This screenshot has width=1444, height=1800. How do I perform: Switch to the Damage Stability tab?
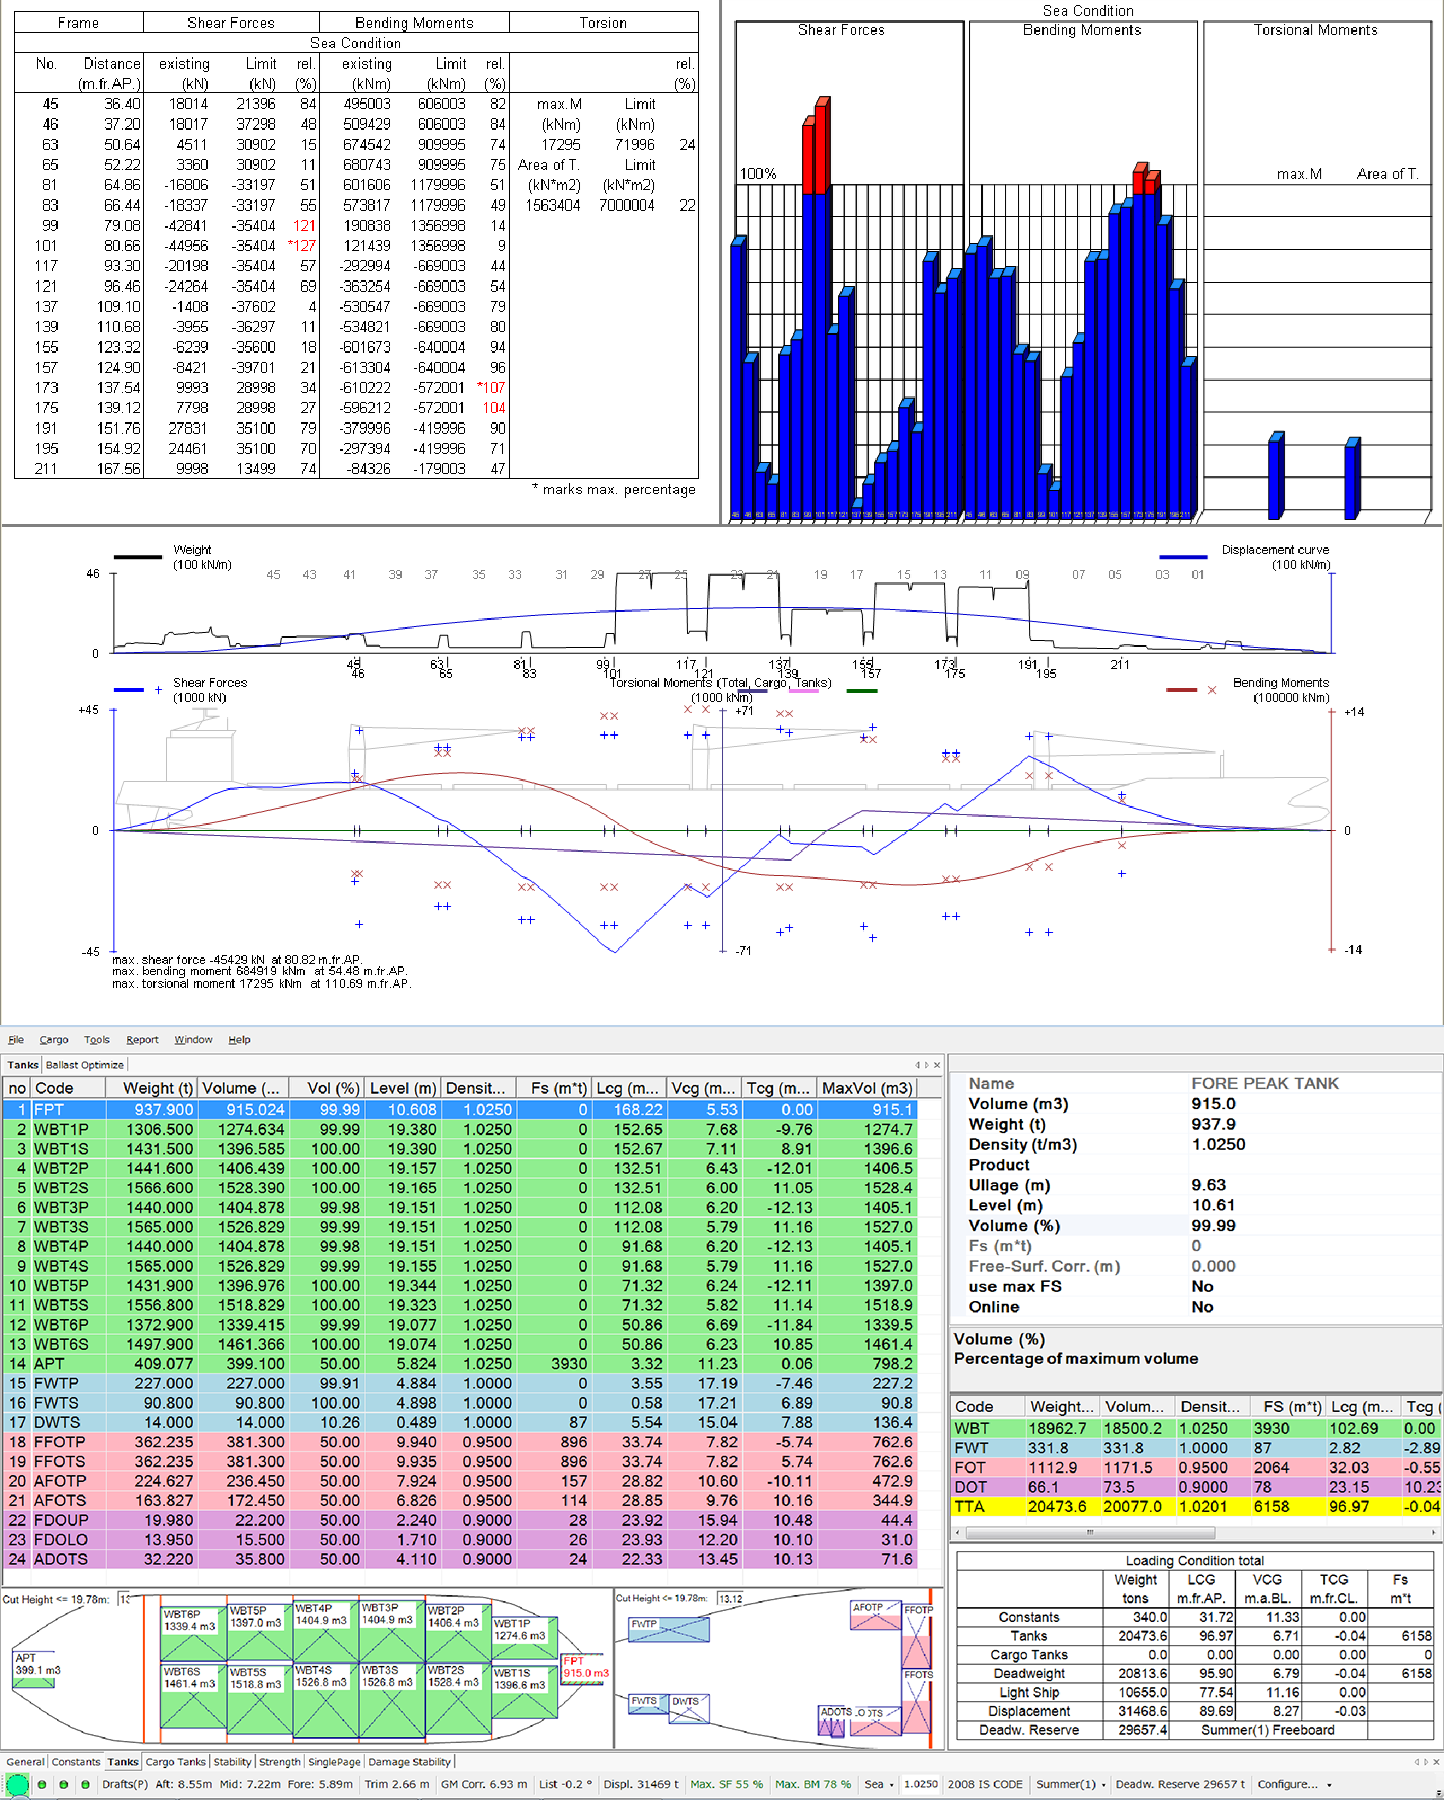[x=410, y=1762]
